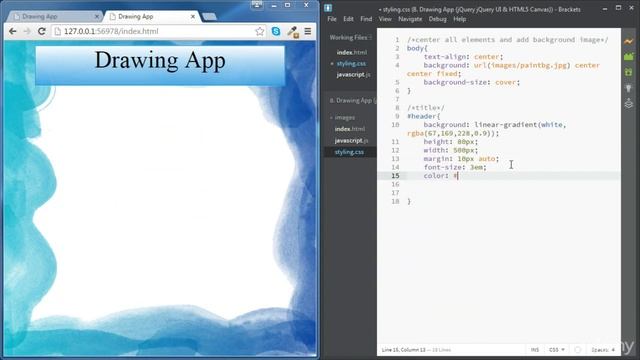Select styling.css in Working Files
This screenshot has width=640, height=360.
point(351,64)
